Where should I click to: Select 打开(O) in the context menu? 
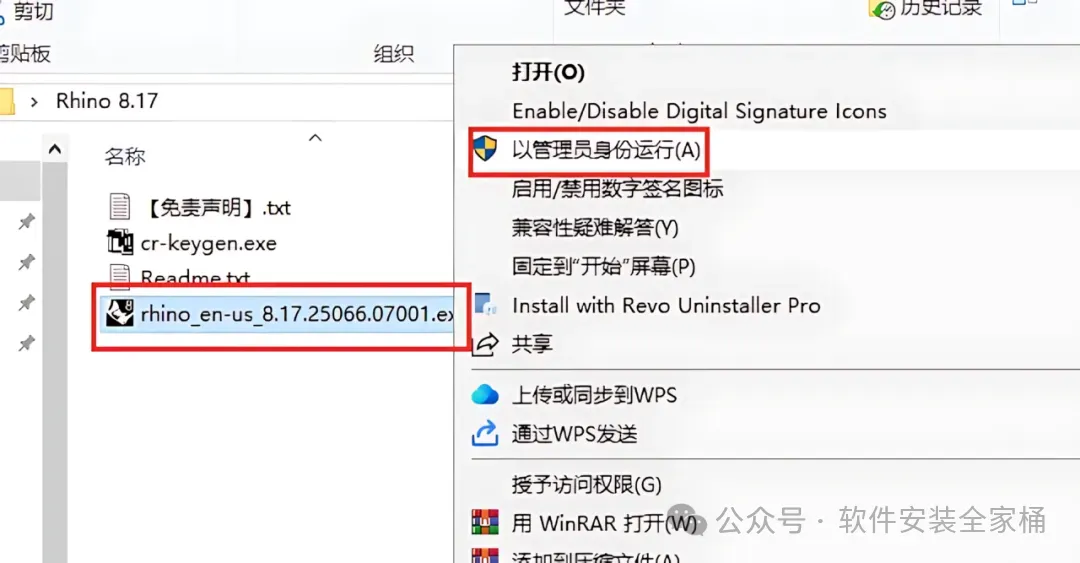click(x=548, y=72)
